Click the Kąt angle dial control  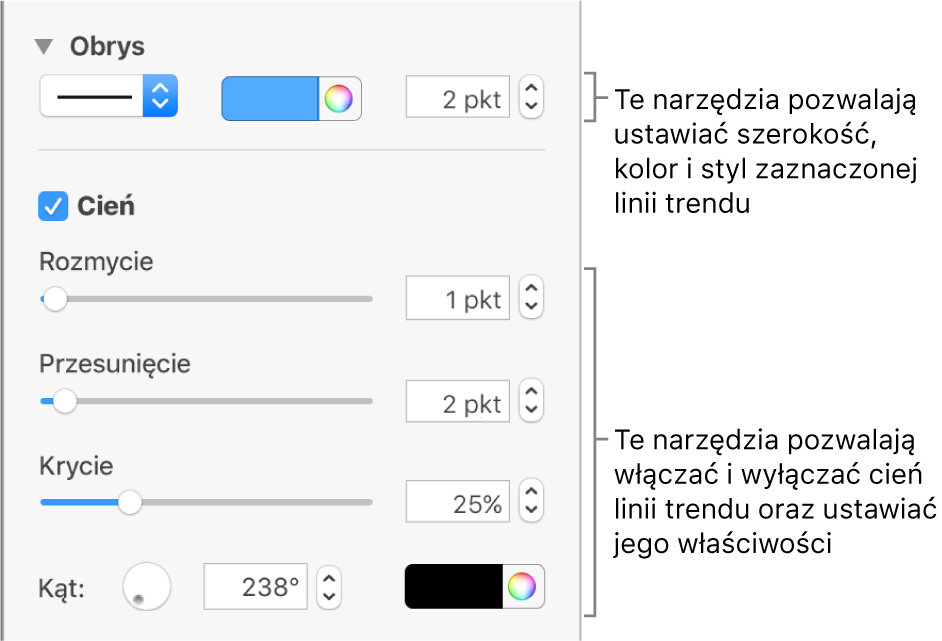coord(146,587)
